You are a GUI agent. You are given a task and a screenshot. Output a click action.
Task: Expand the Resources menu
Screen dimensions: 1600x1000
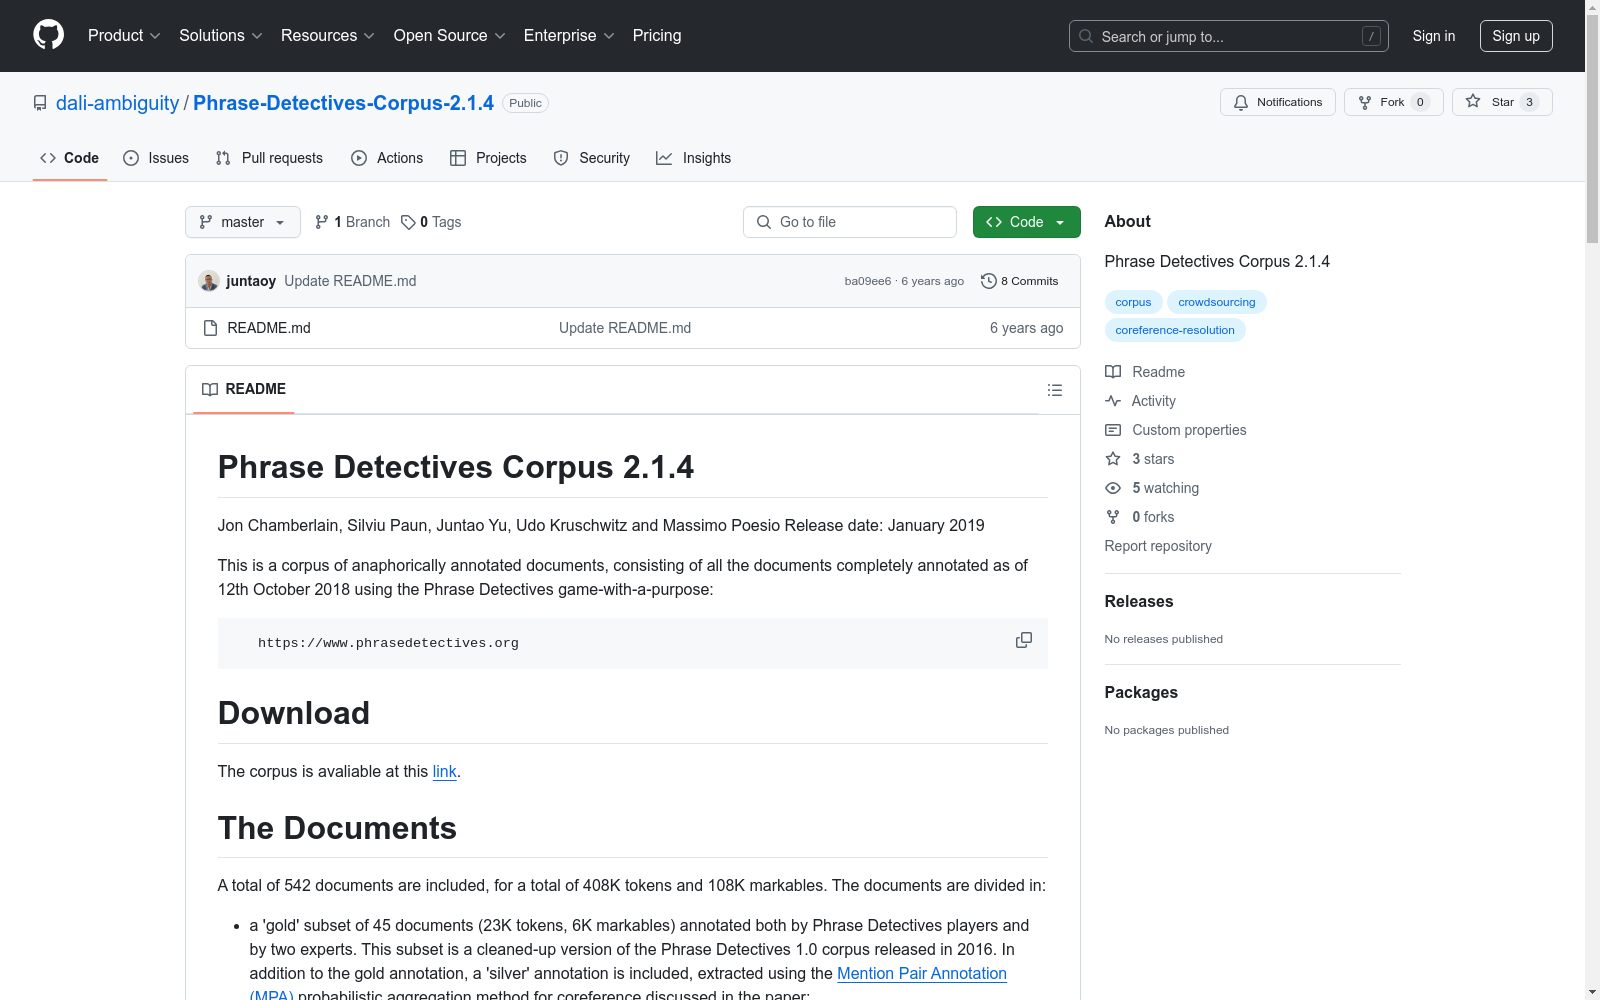[x=328, y=36]
